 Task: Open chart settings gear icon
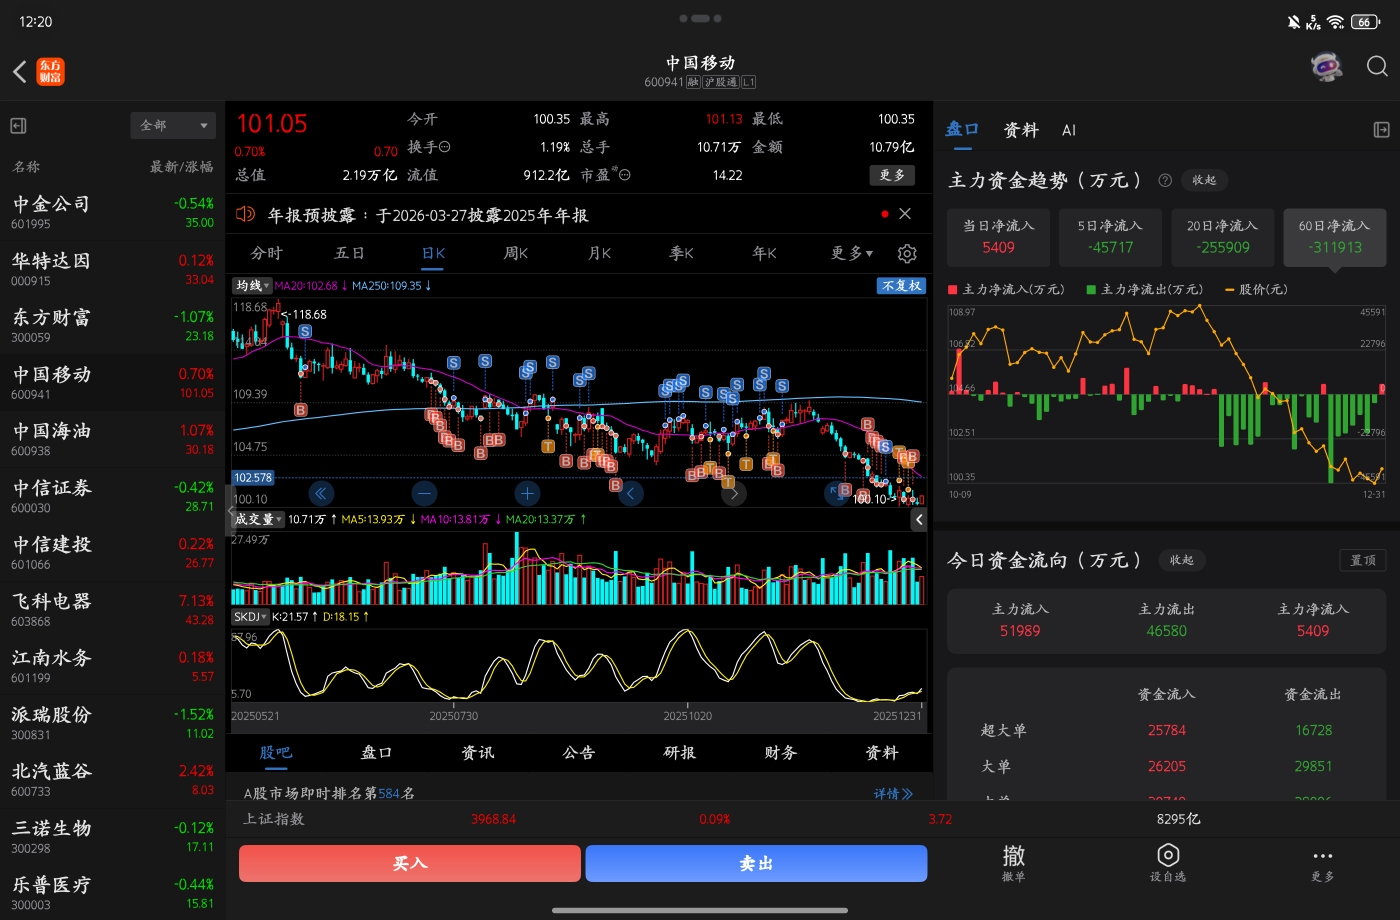tap(907, 253)
